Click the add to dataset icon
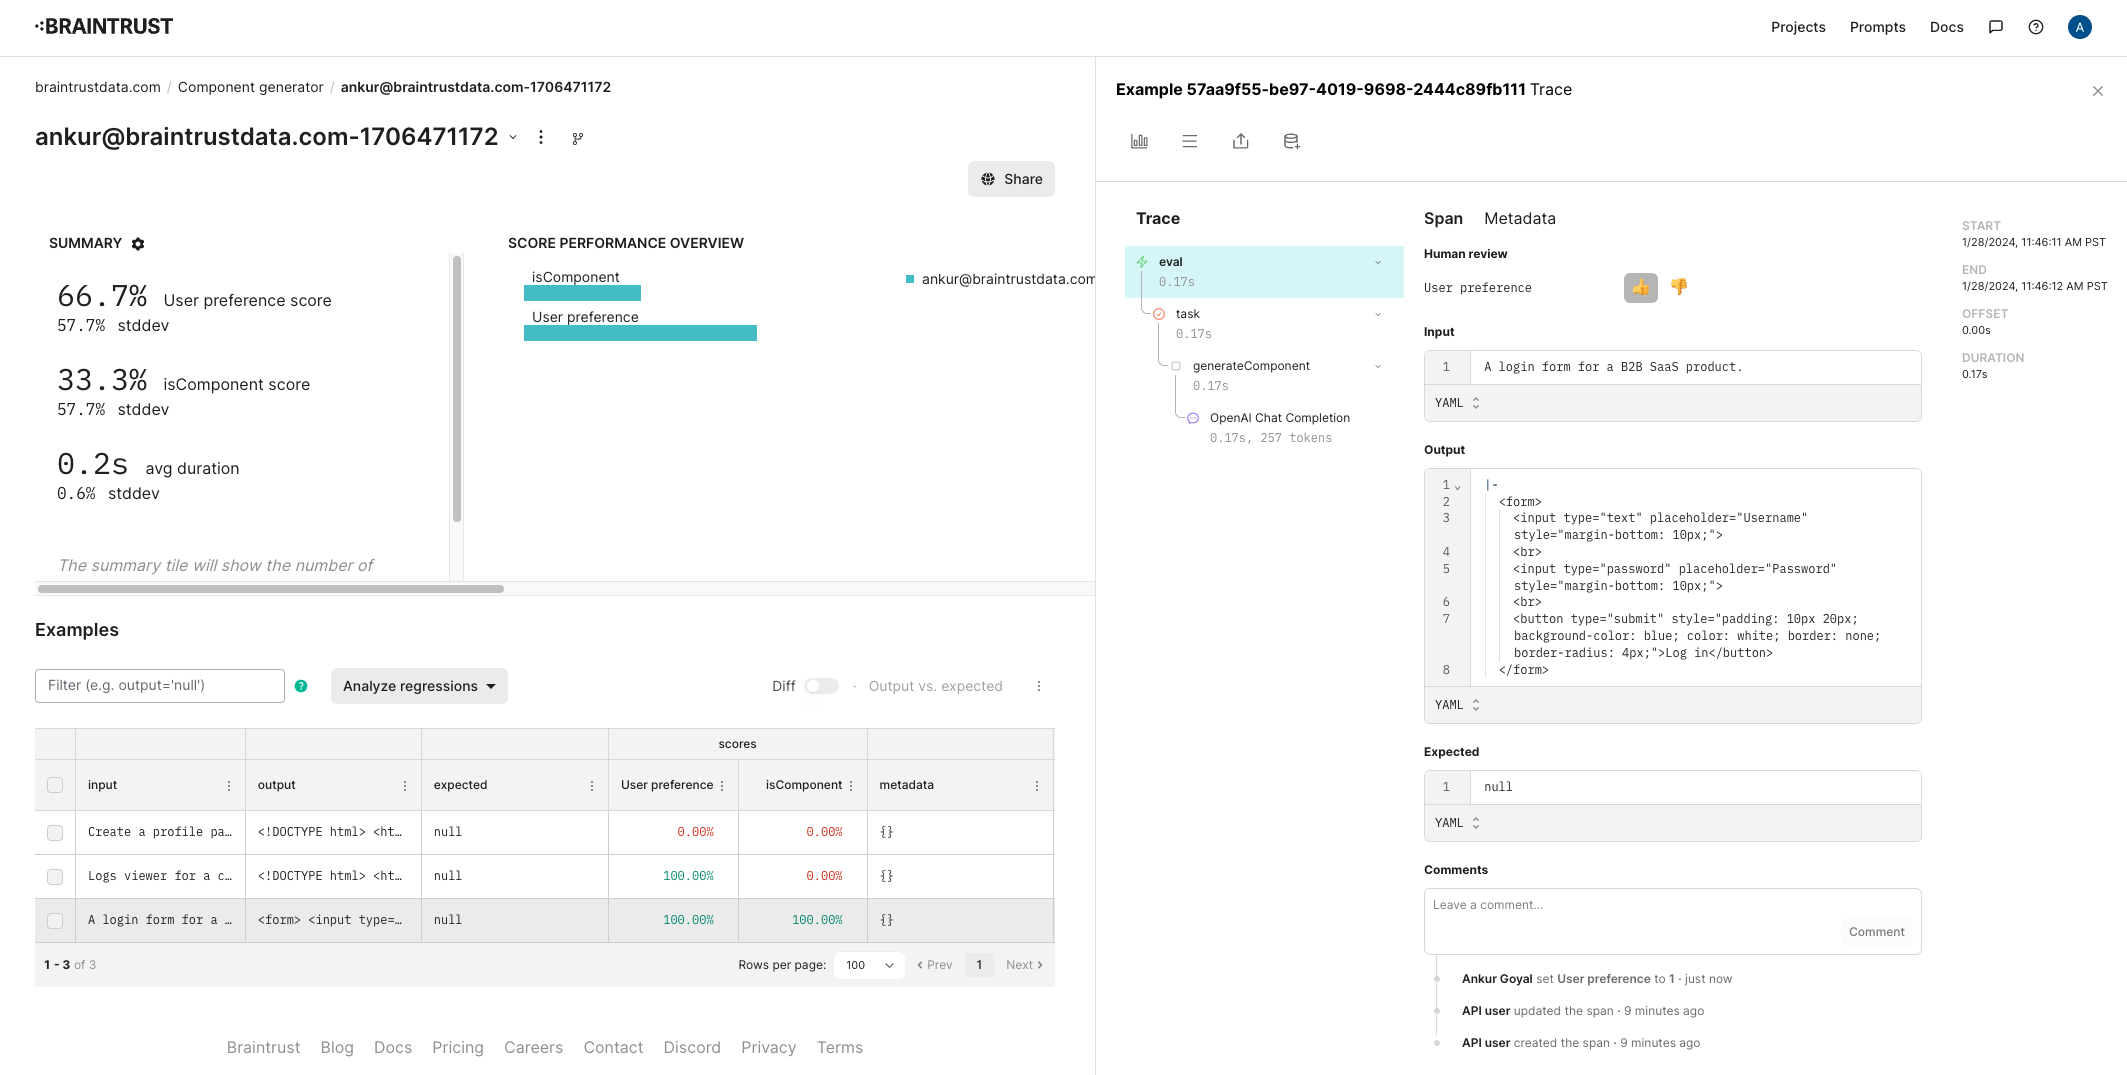 pyautogui.click(x=1291, y=141)
